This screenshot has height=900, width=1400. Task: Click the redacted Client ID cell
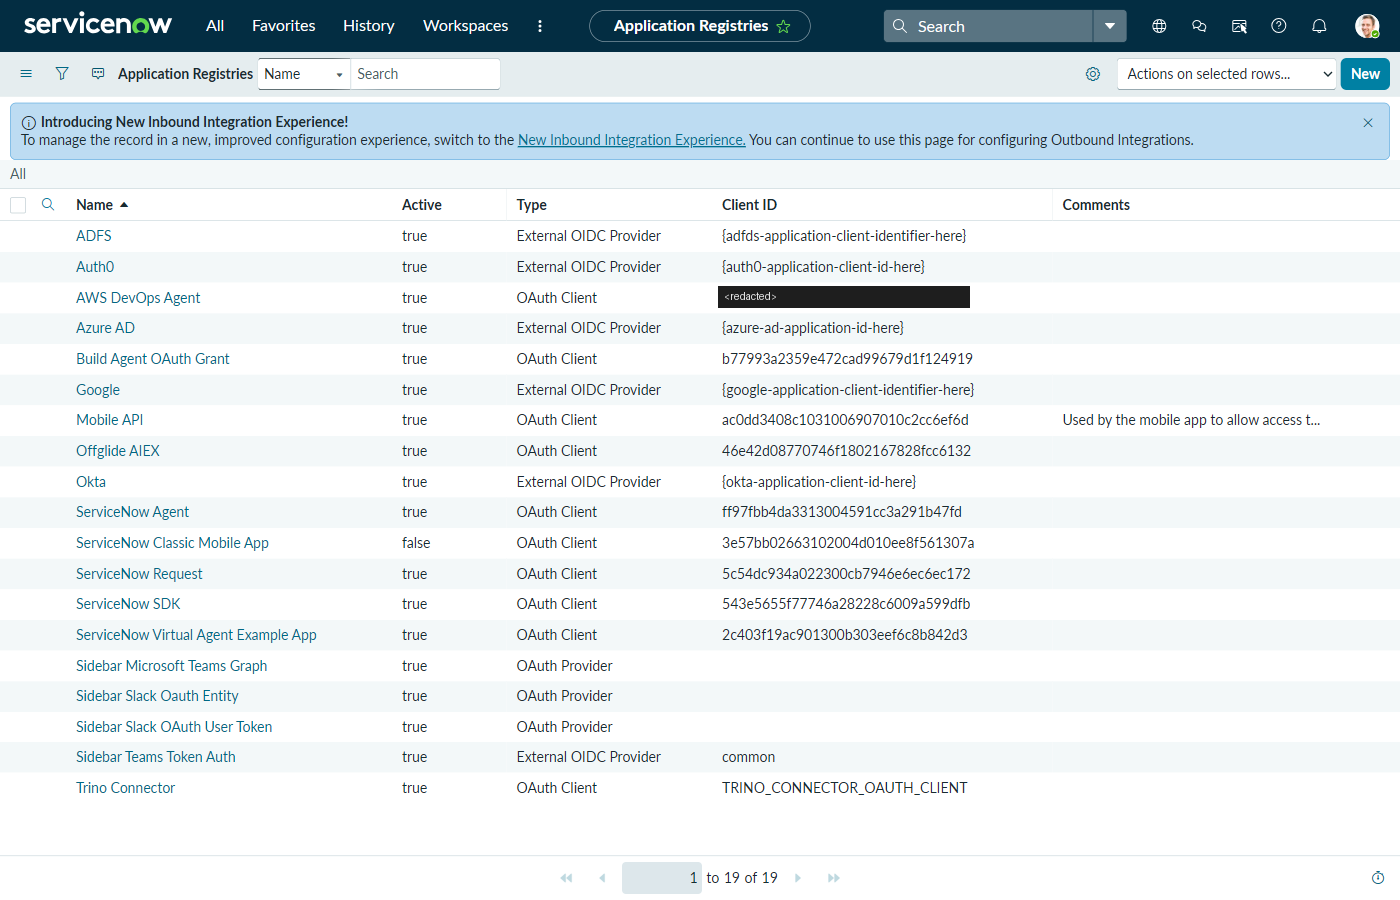pyautogui.click(x=844, y=297)
